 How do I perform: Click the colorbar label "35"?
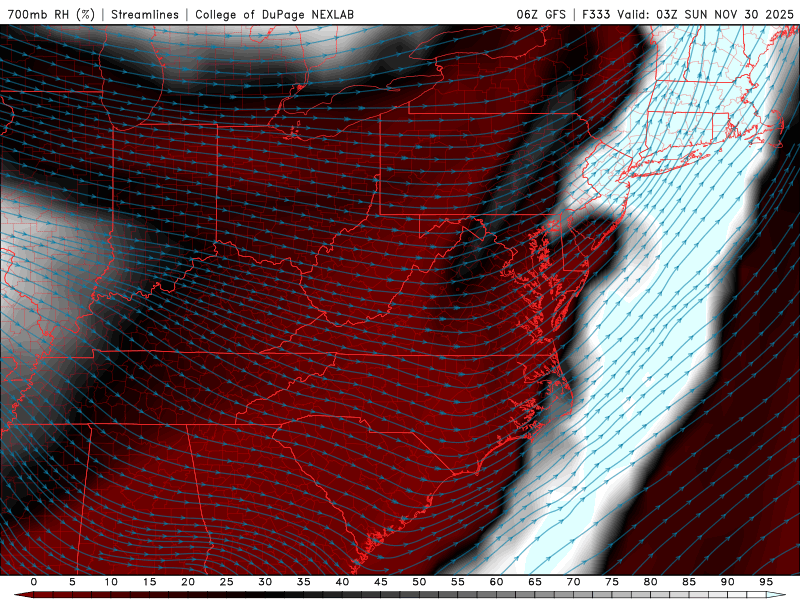[304, 582]
